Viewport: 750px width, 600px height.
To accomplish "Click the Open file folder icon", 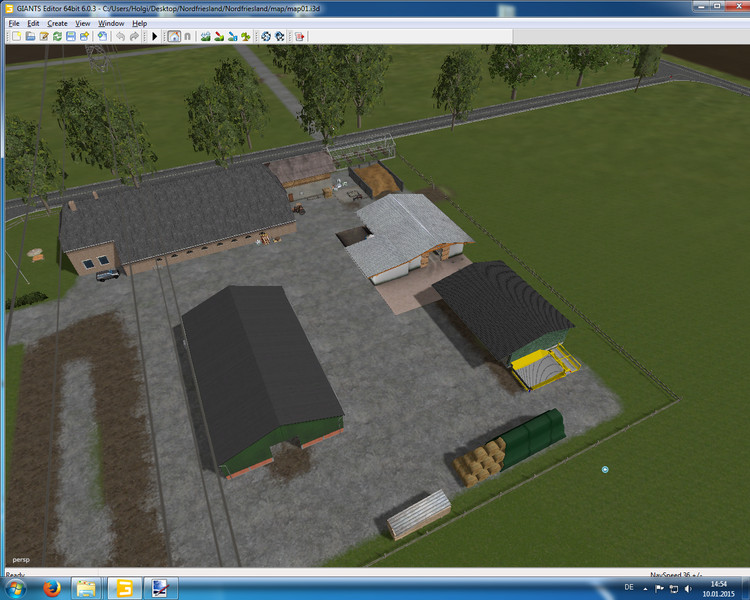I will point(30,36).
